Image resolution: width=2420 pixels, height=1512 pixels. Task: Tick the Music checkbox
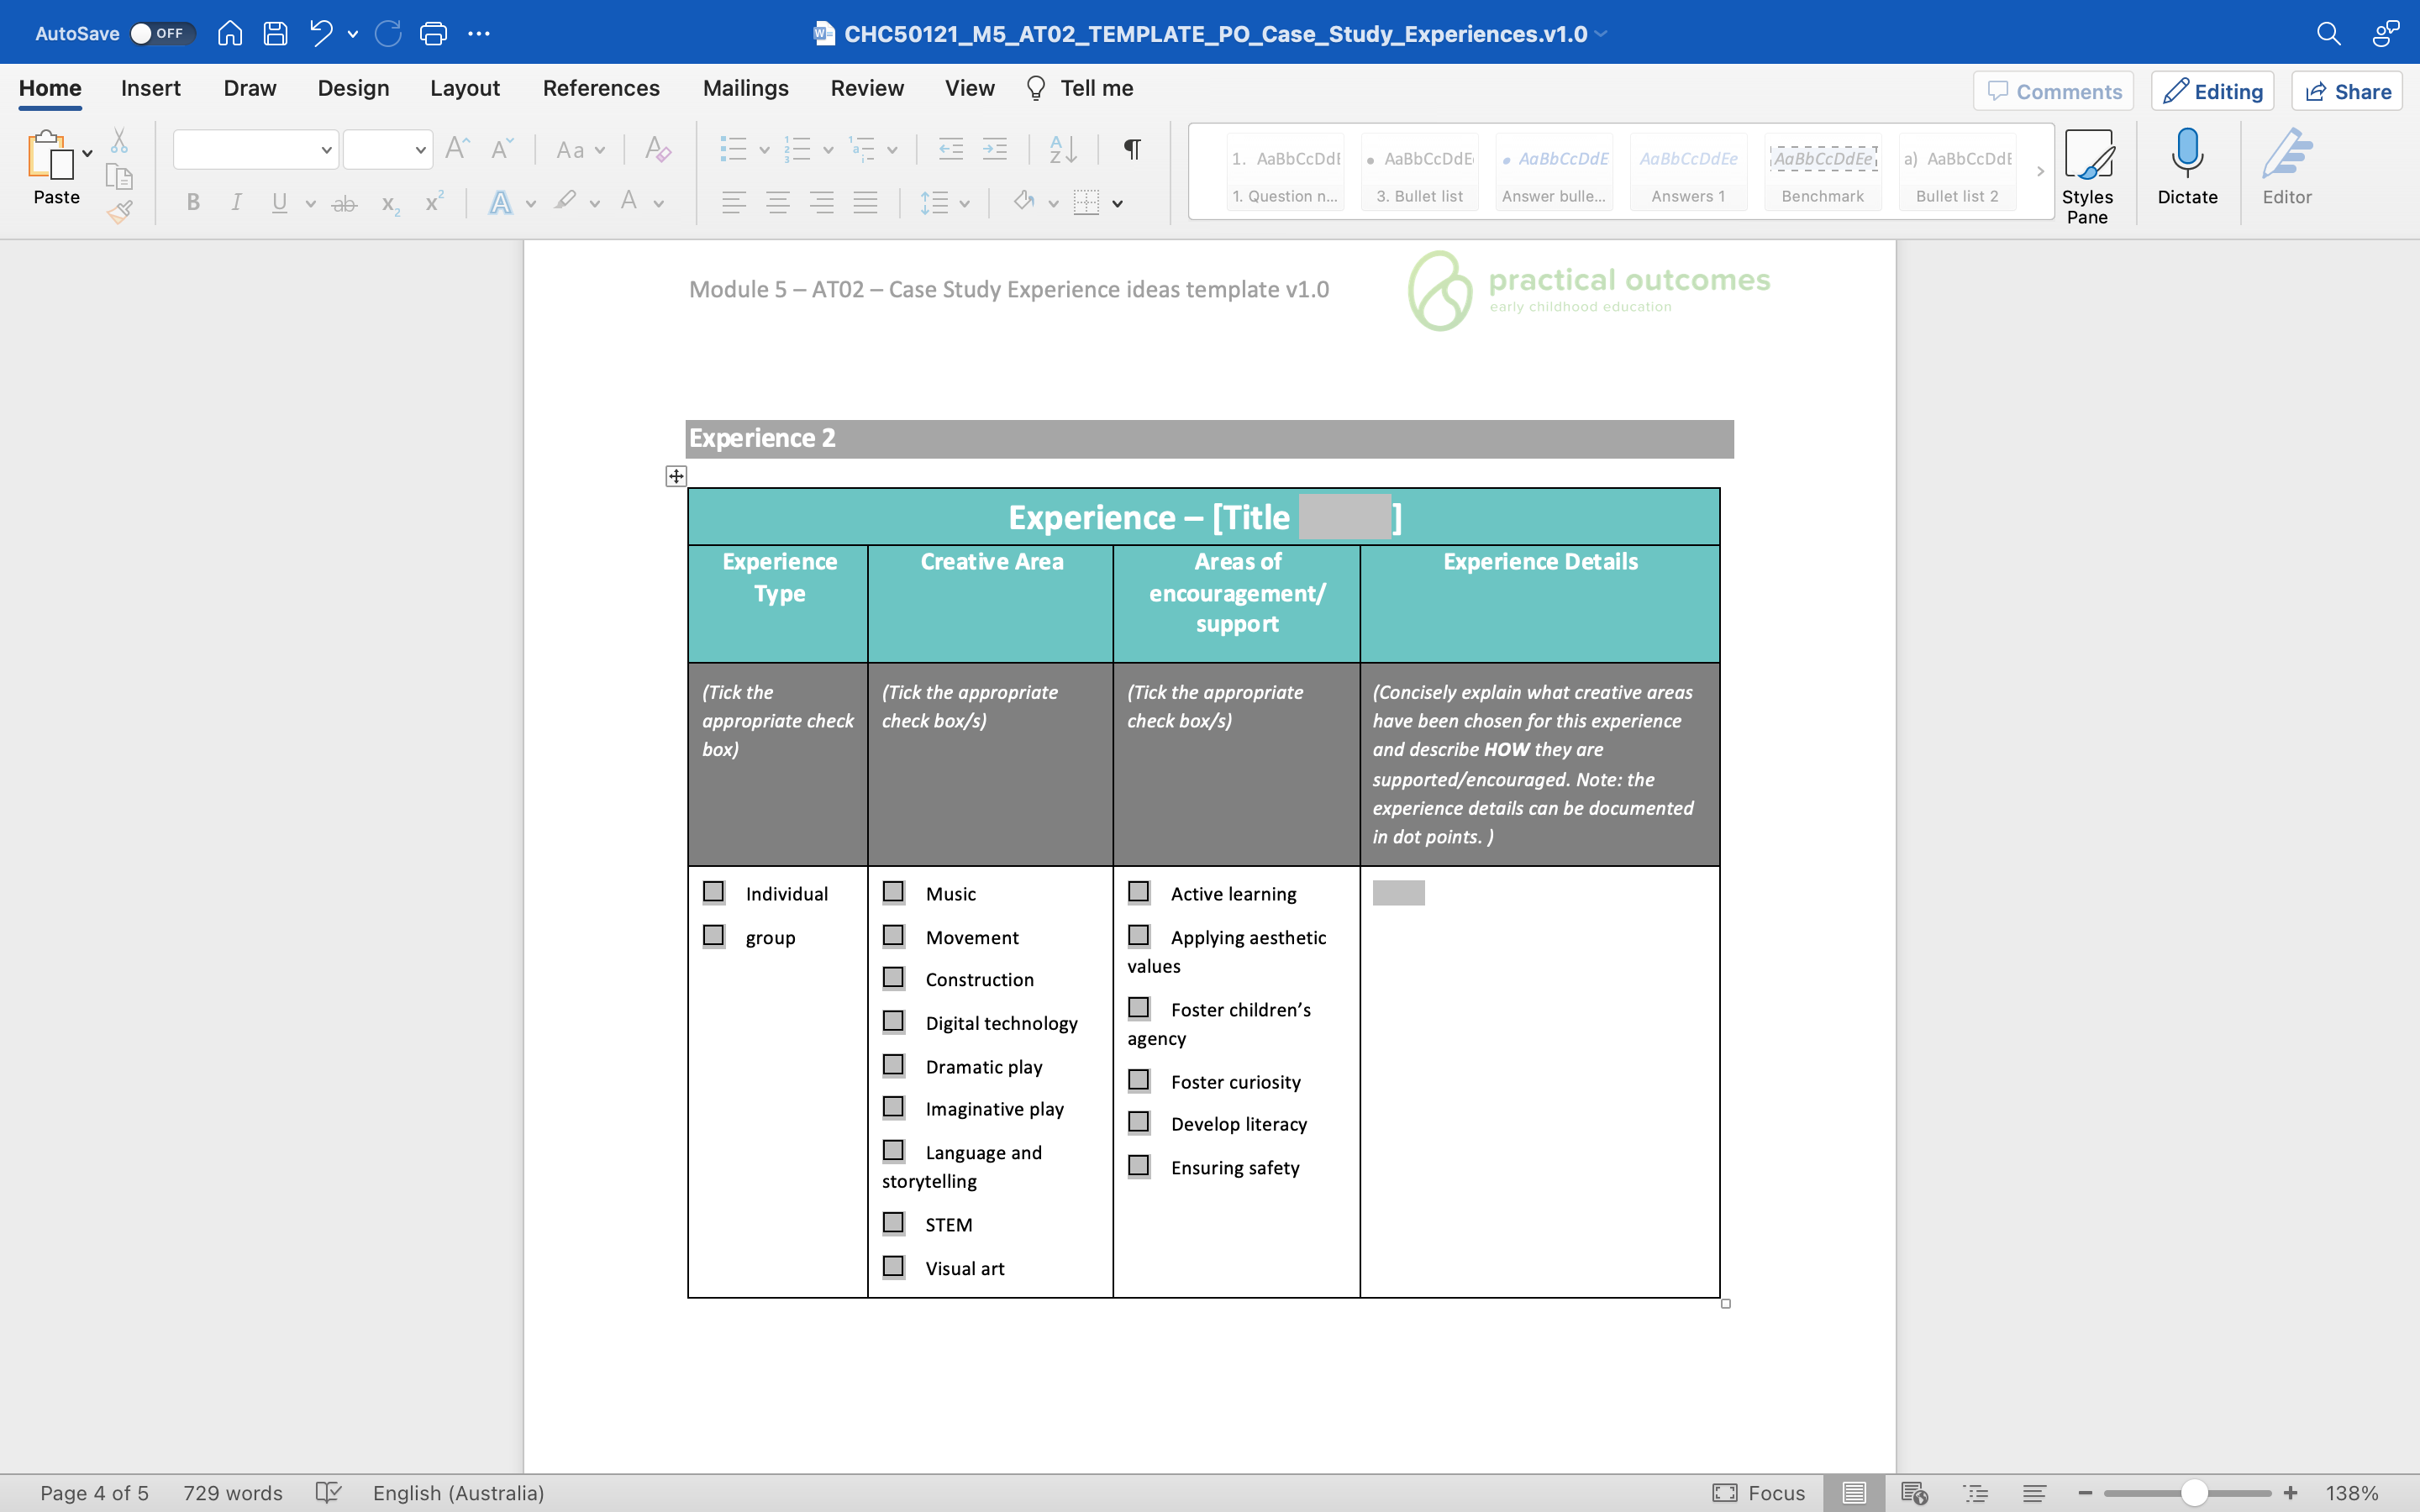[x=893, y=890]
